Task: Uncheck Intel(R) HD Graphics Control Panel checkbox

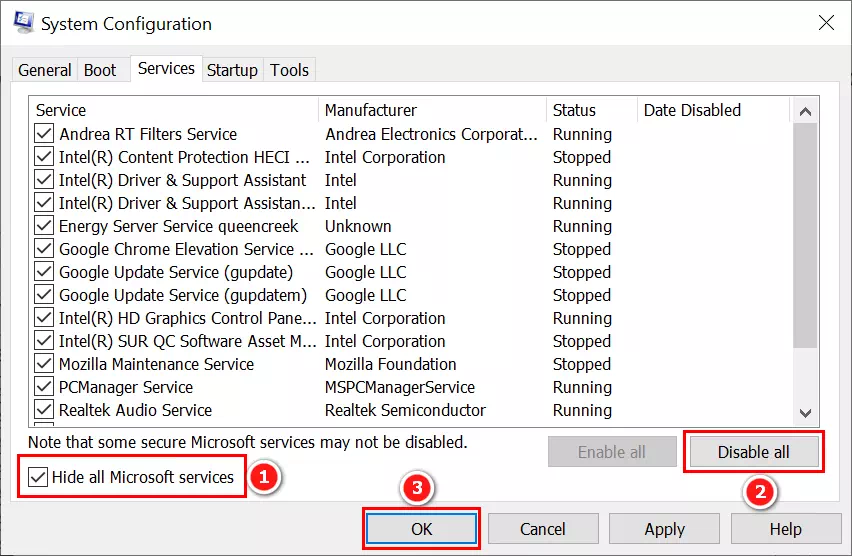Action: [x=44, y=318]
